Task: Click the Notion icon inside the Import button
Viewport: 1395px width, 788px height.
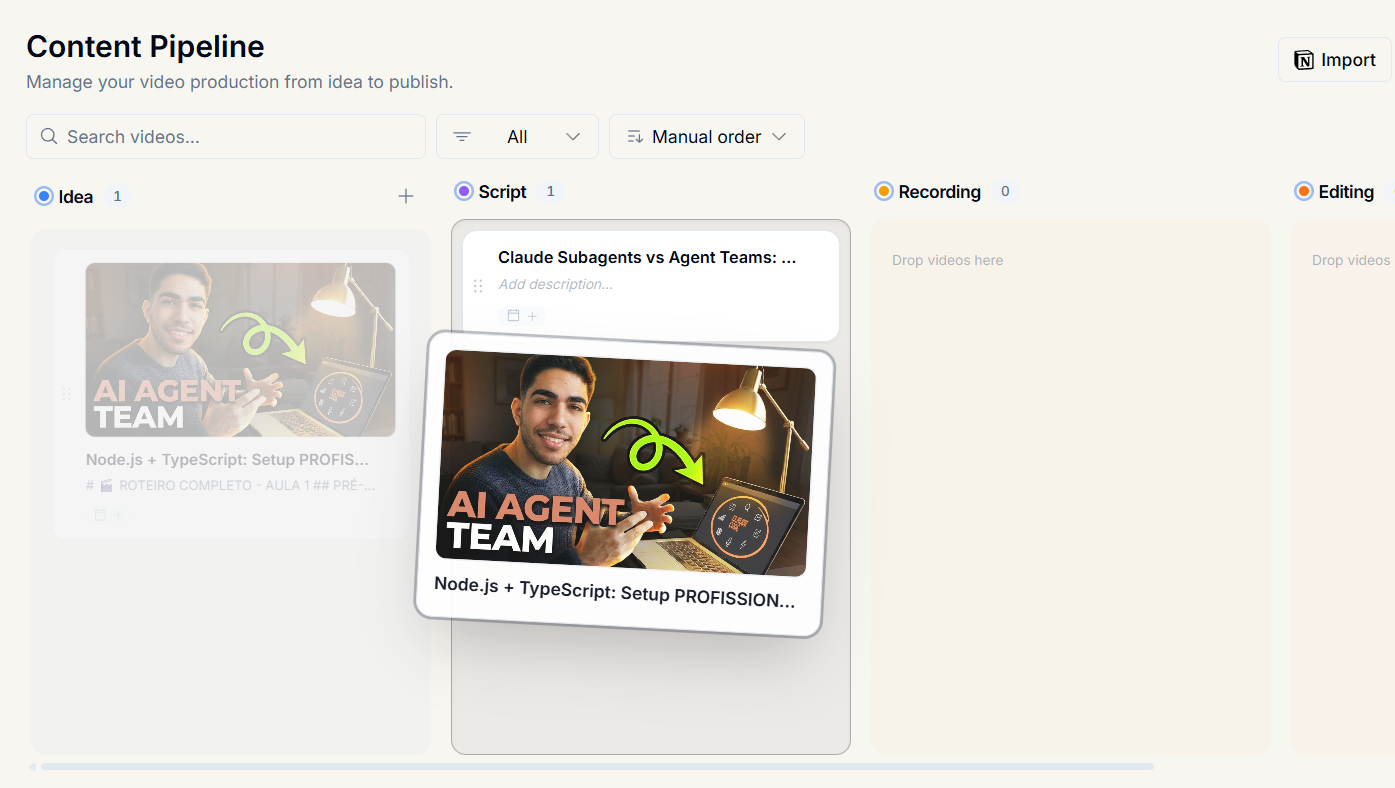Action: pos(1305,60)
